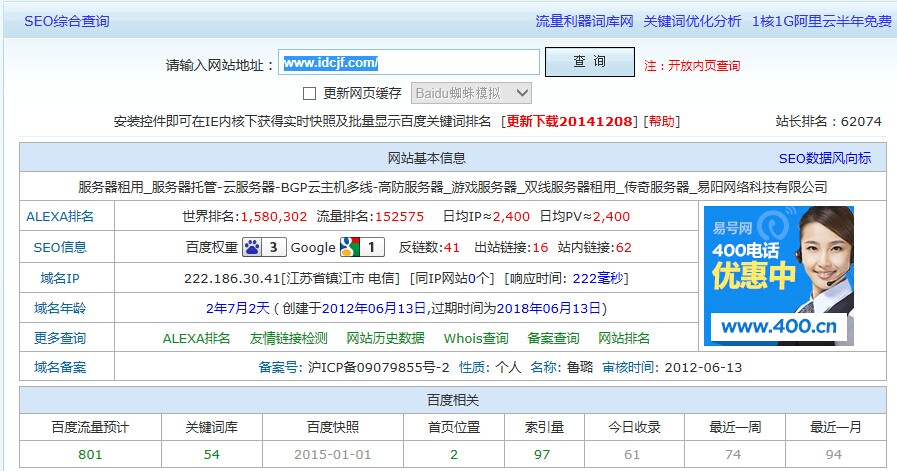Viewport: 897px width, 471px height.
Task: Click the 性质 label
Action: pos(474,367)
